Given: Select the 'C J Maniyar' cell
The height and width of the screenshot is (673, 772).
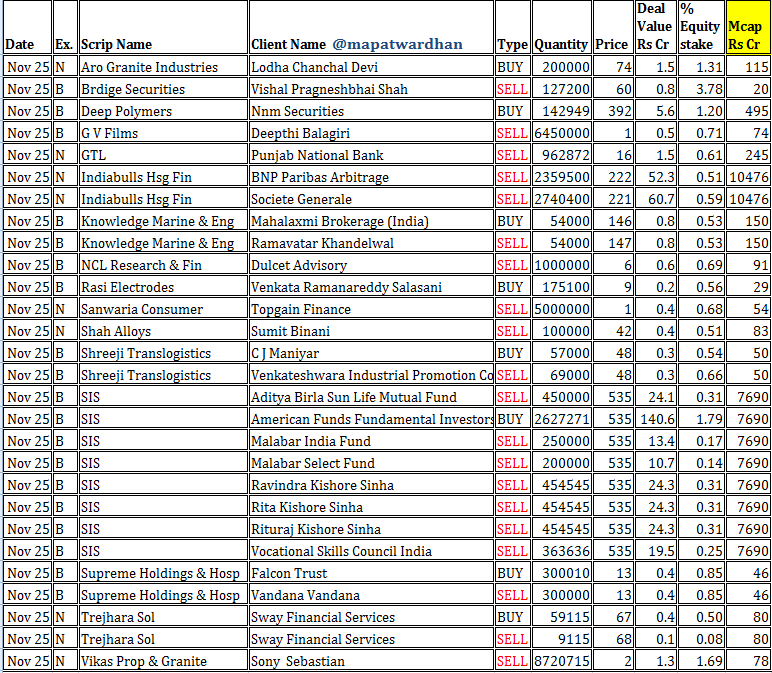Looking at the screenshot, I should pyautogui.click(x=371, y=352).
